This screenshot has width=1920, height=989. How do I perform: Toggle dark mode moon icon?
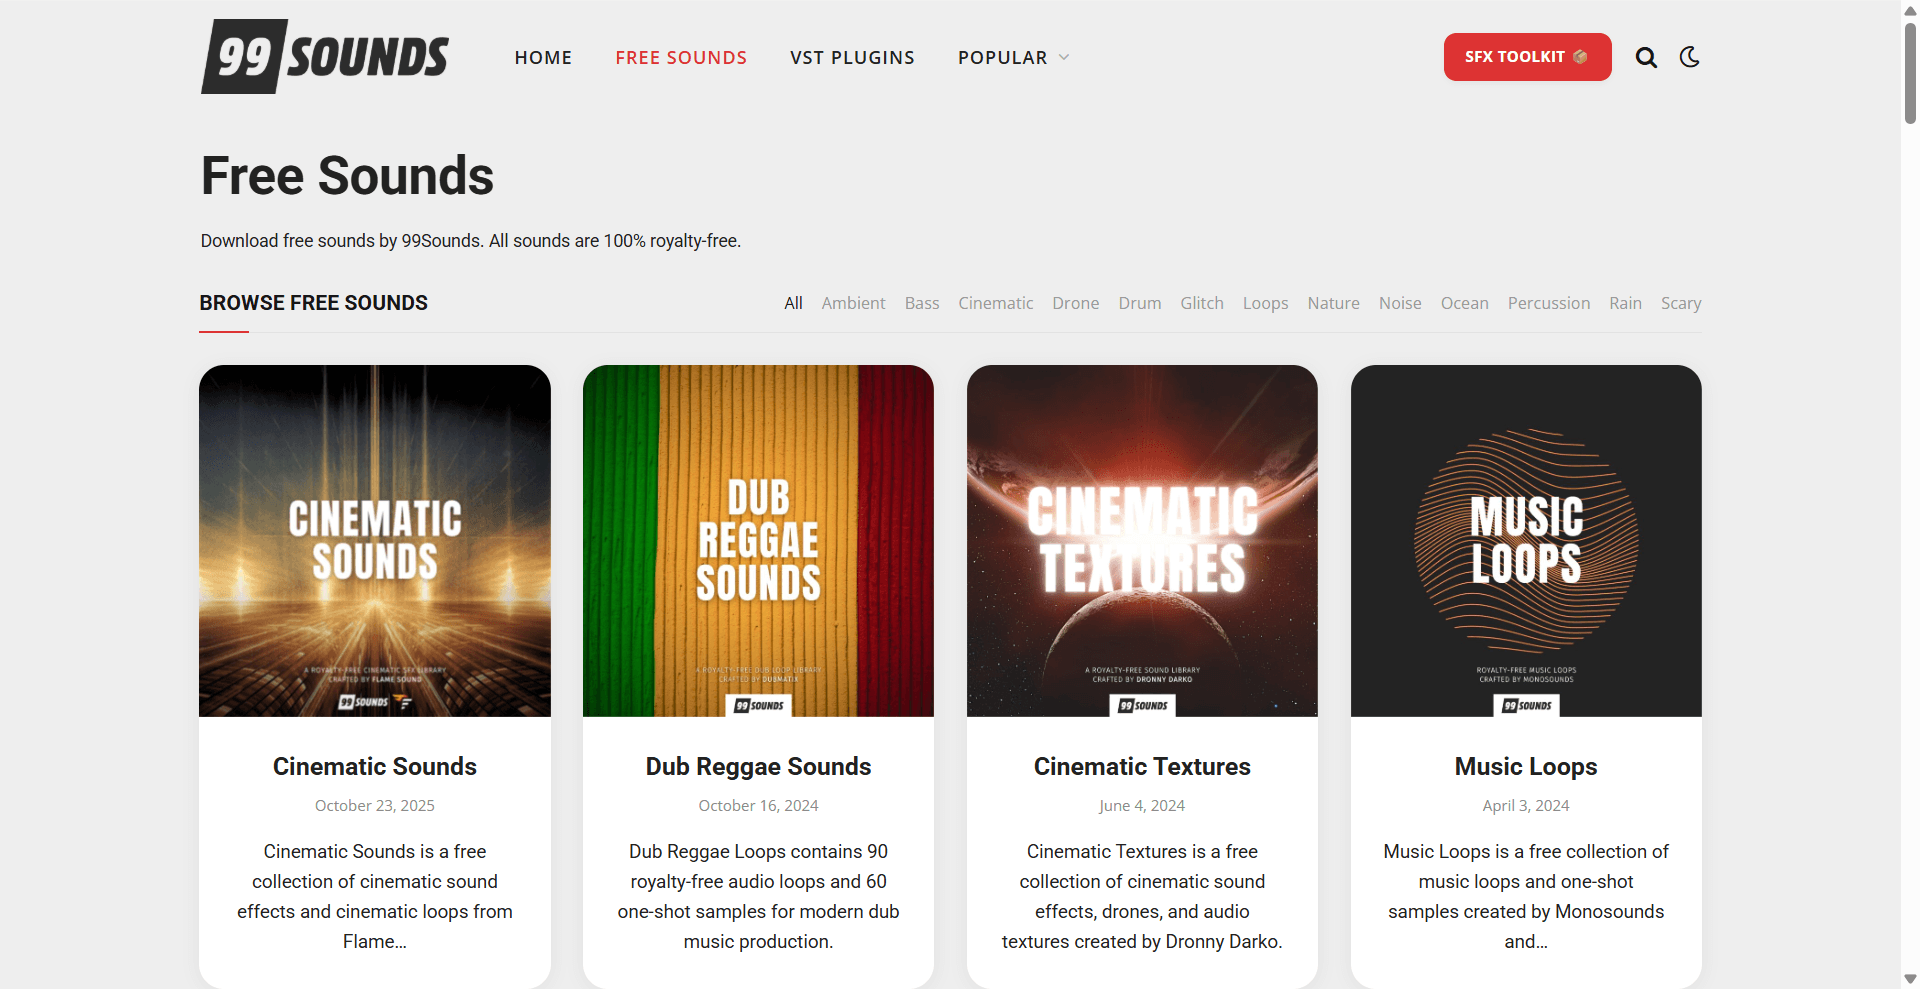point(1690,57)
